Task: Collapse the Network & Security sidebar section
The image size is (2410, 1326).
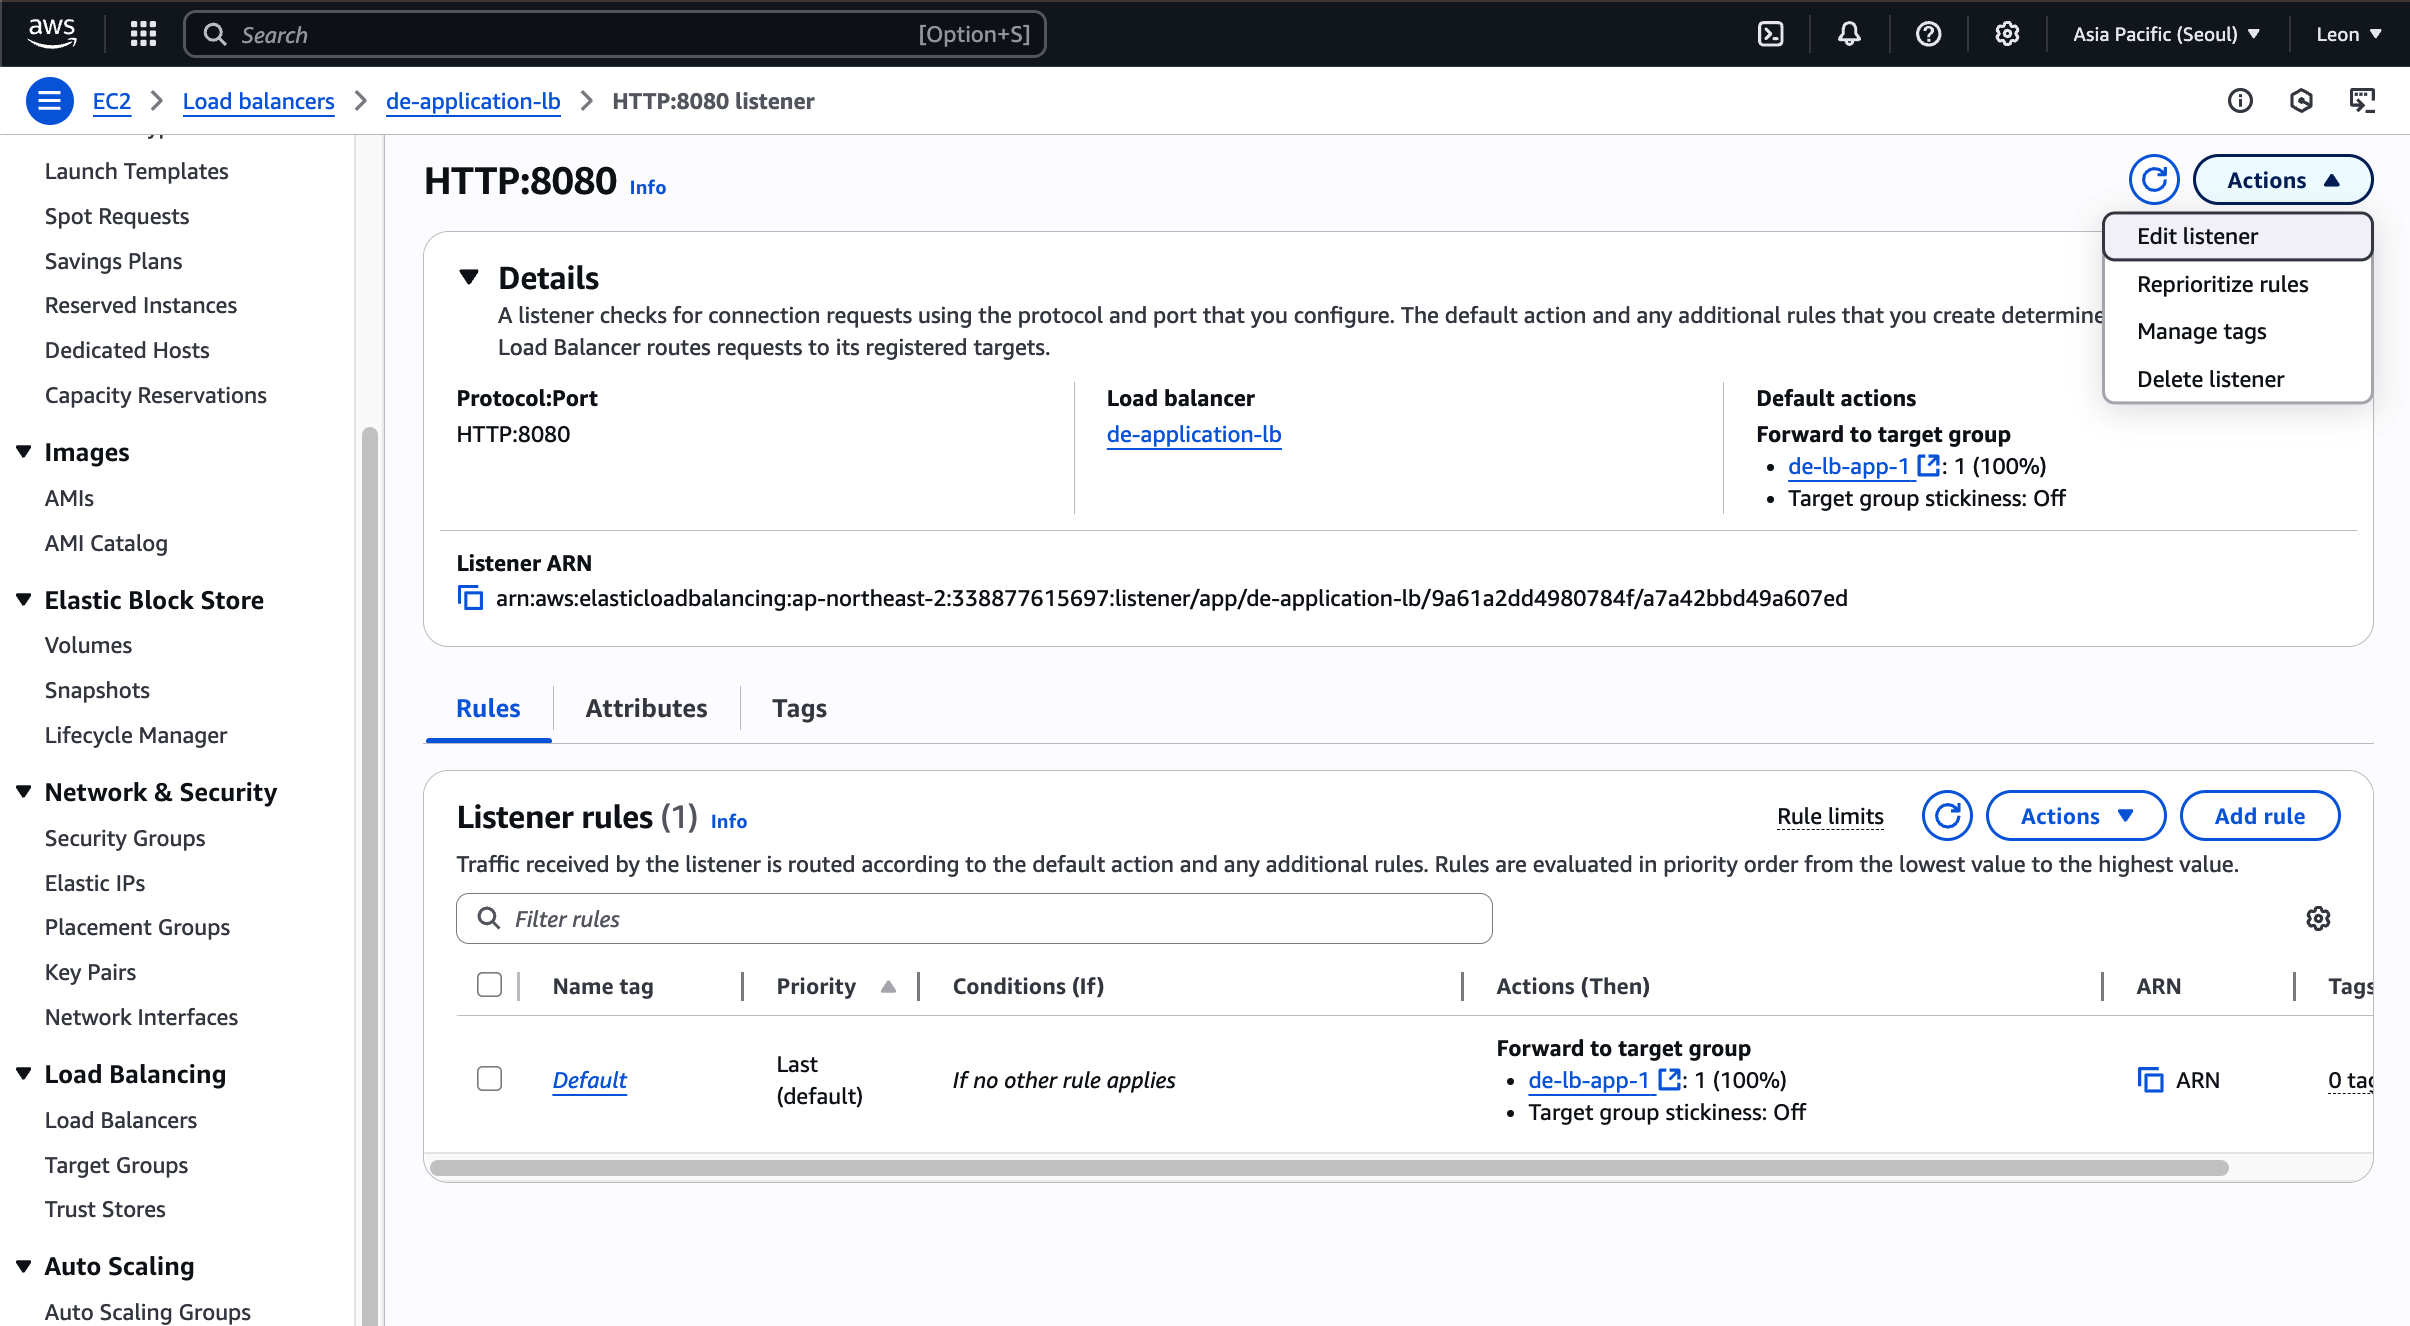Action: coord(24,792)
